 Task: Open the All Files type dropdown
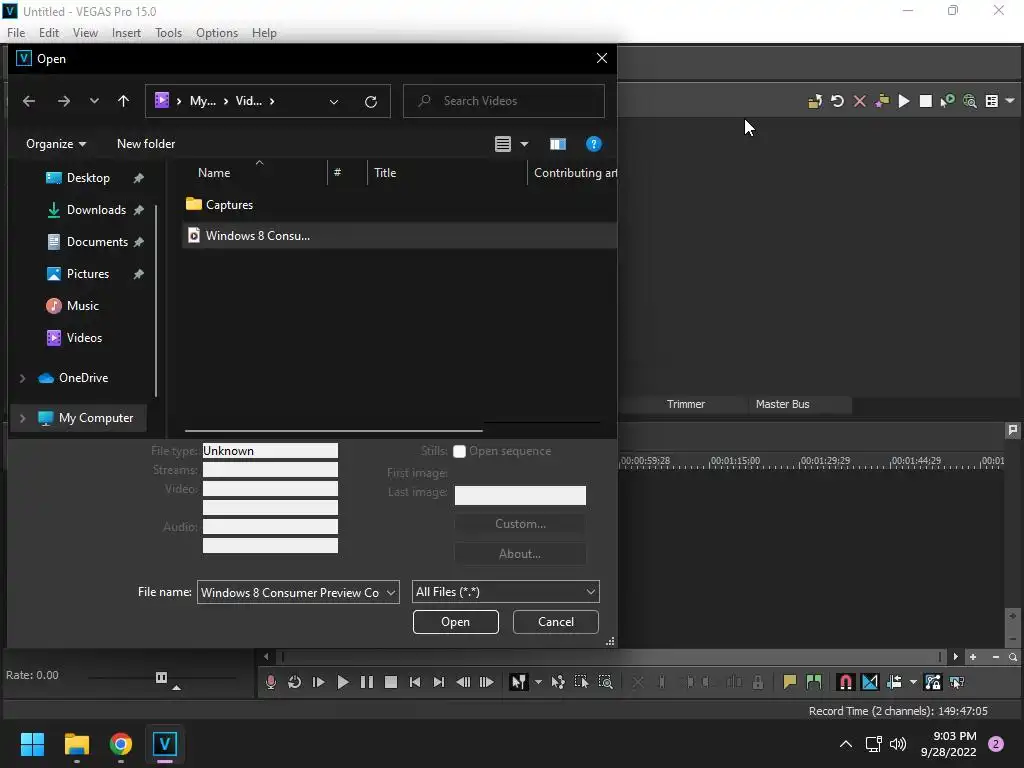coord(505,592)
